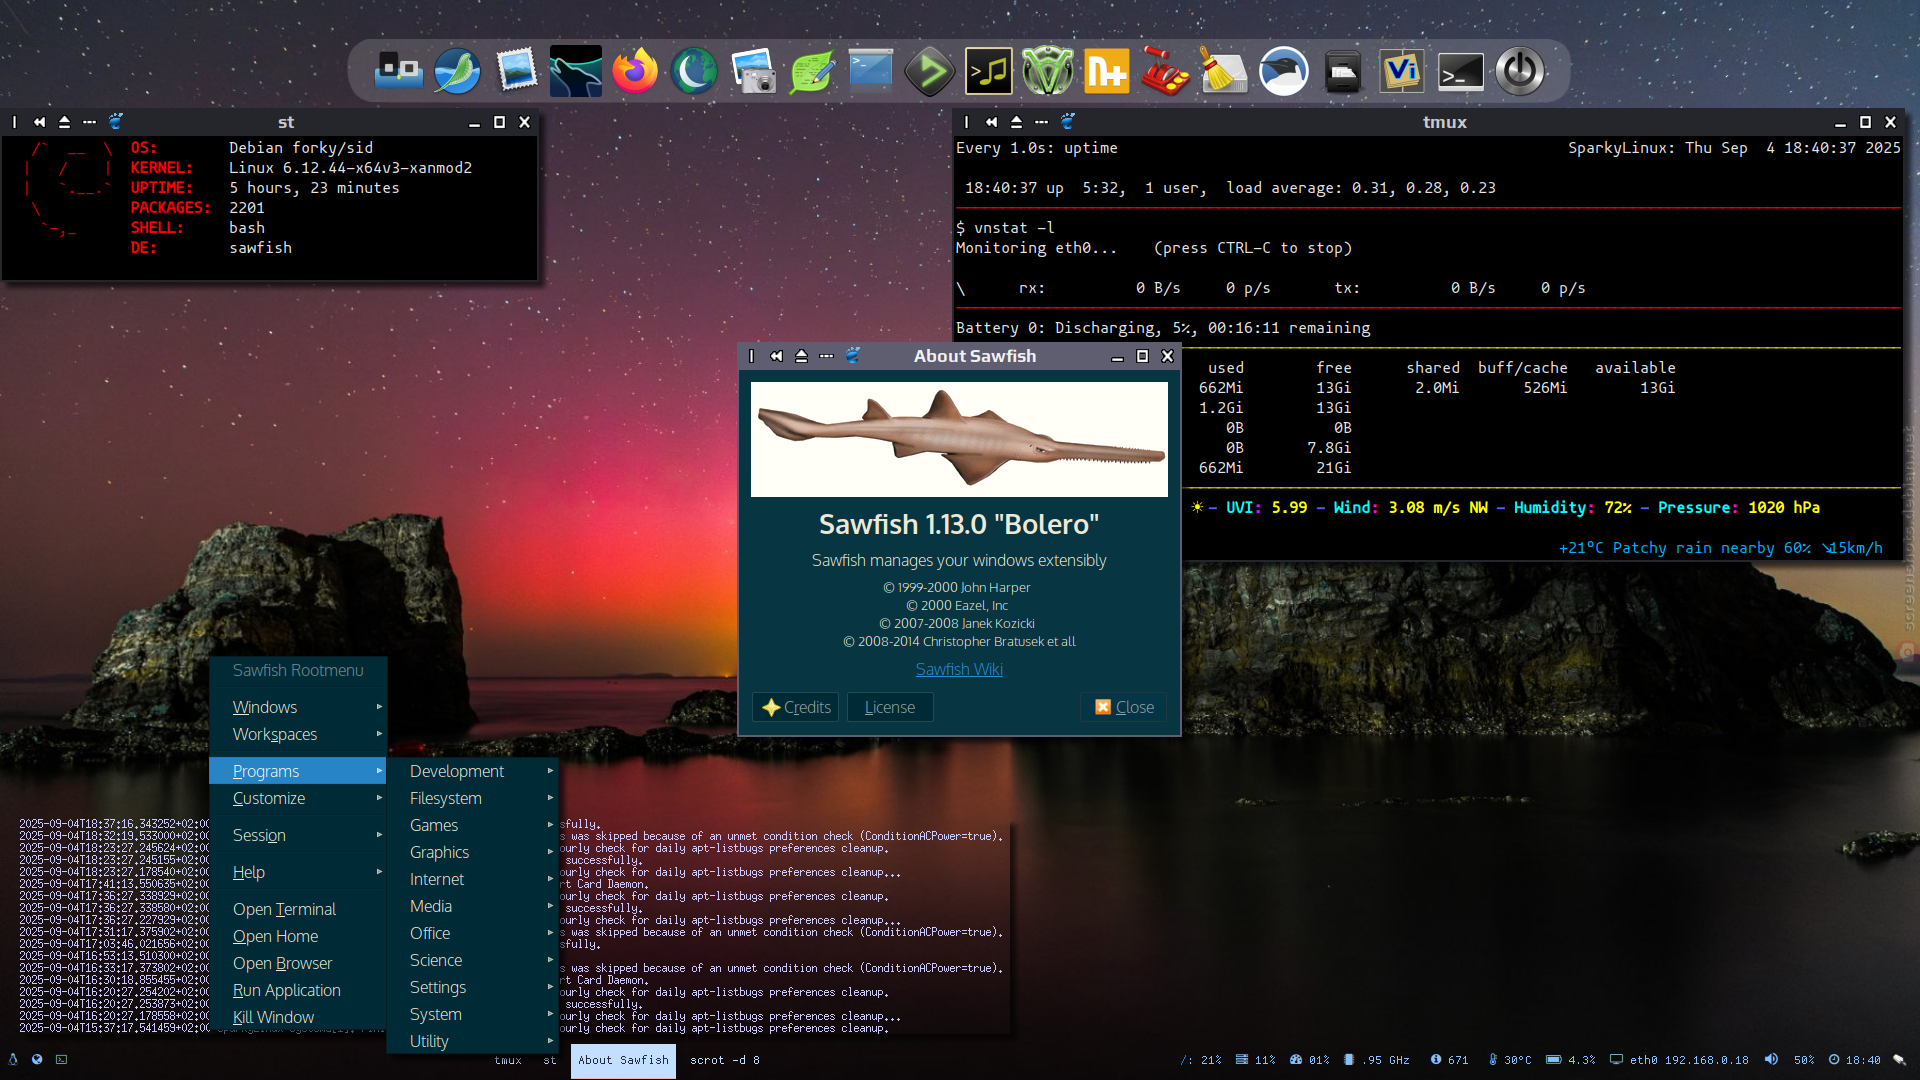Open the Session submenu
The width and height of the screenshot is (1920, 1080).
coord(298,835)
